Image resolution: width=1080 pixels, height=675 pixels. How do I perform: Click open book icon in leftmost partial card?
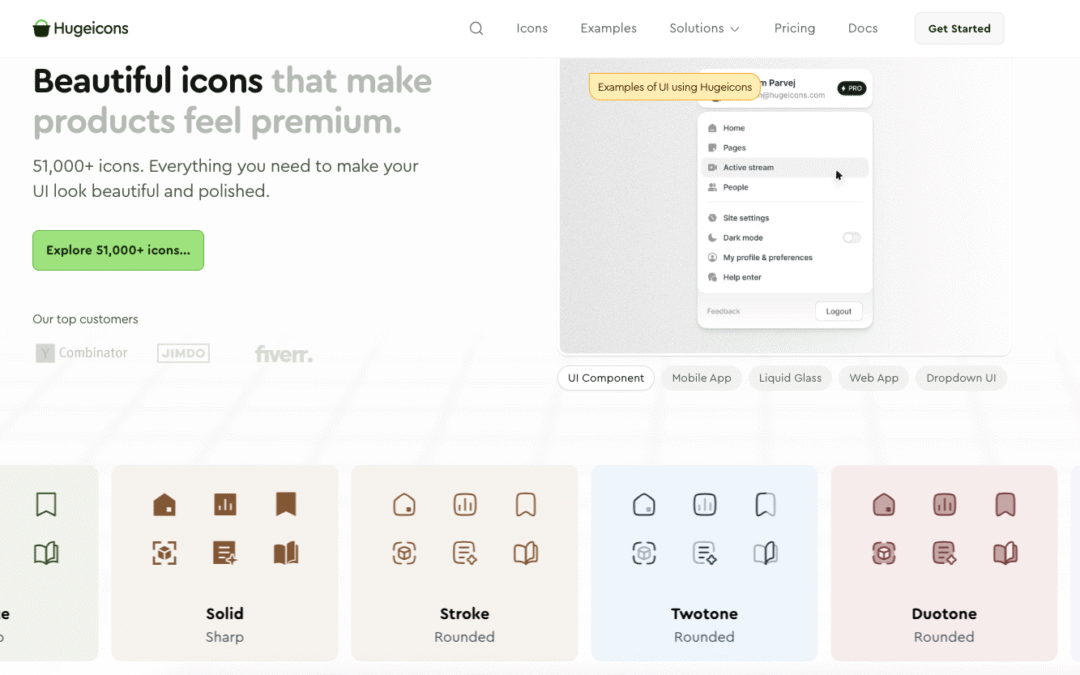(x=46, y=552)
